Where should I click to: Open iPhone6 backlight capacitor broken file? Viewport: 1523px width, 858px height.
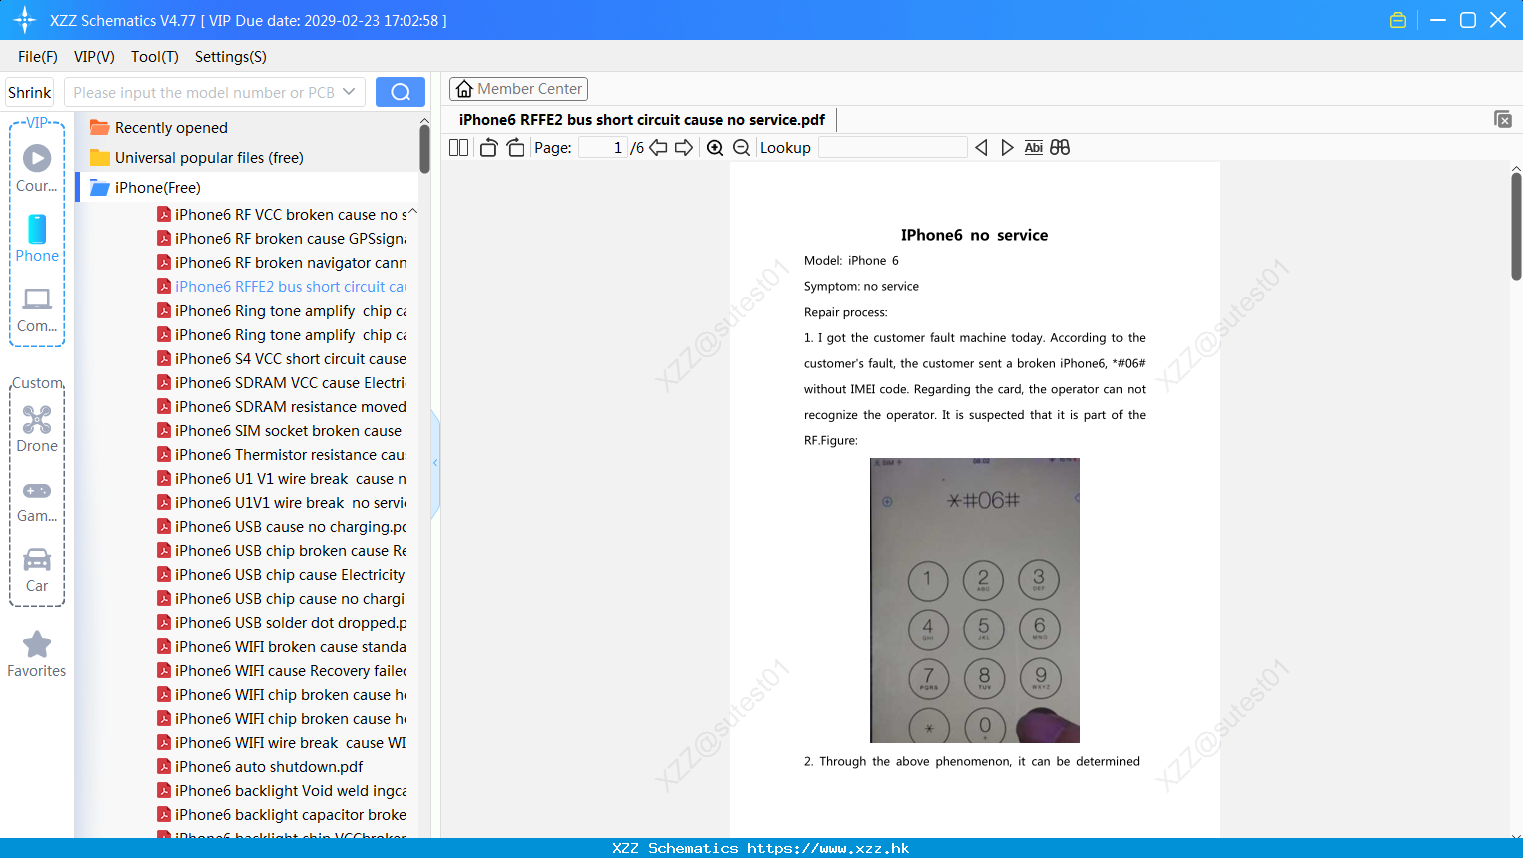click(x=282, y=815)
